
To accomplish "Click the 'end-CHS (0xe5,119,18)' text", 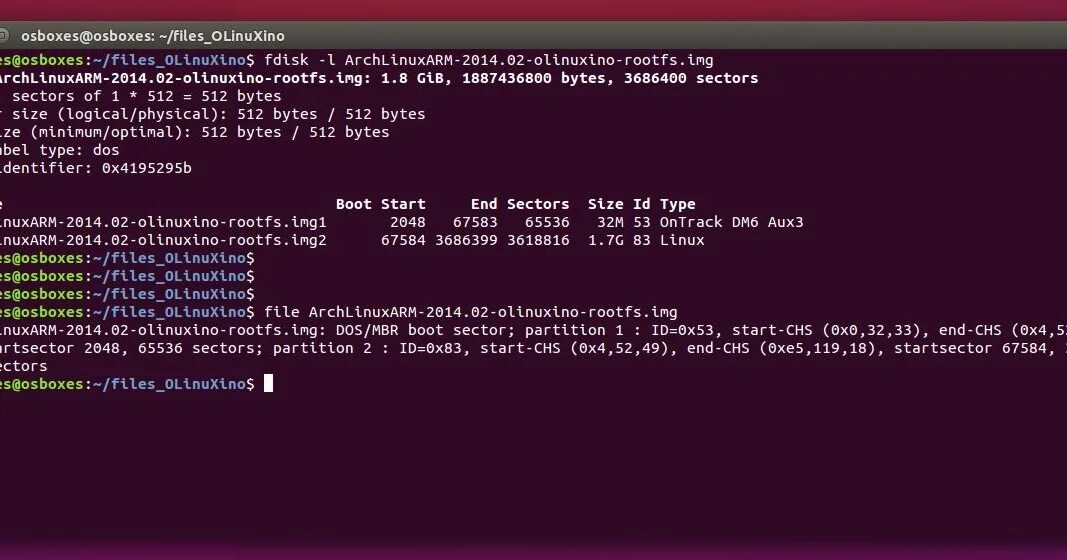I will click(x=785, y=348).
